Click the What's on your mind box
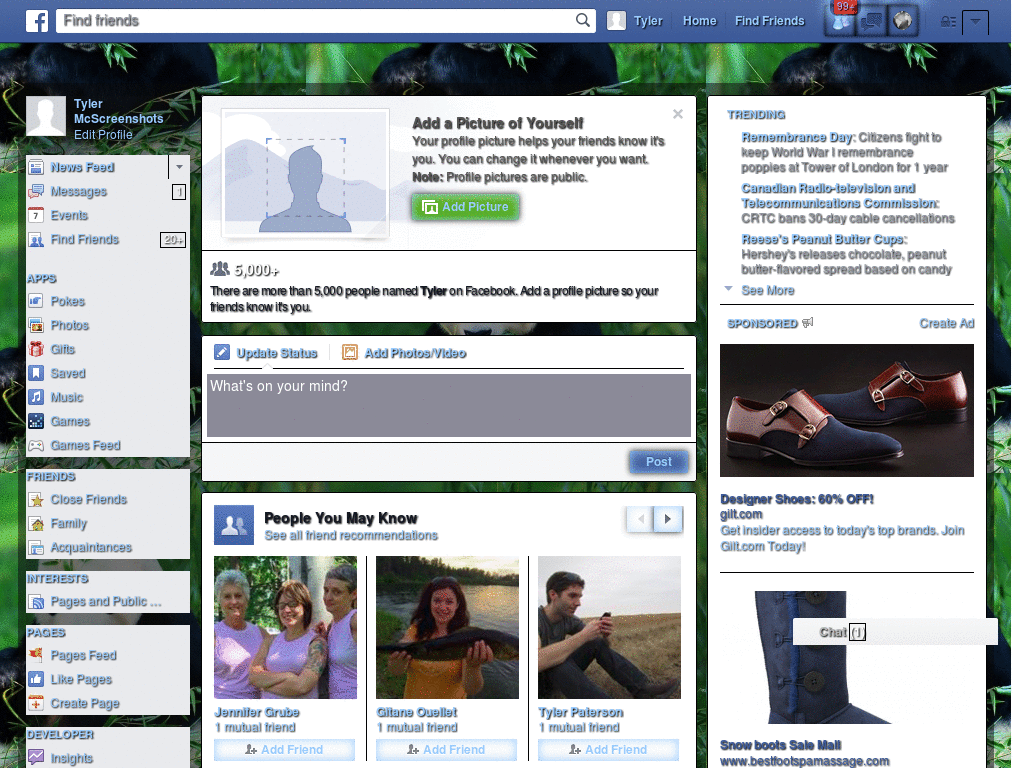 [449, 406]
